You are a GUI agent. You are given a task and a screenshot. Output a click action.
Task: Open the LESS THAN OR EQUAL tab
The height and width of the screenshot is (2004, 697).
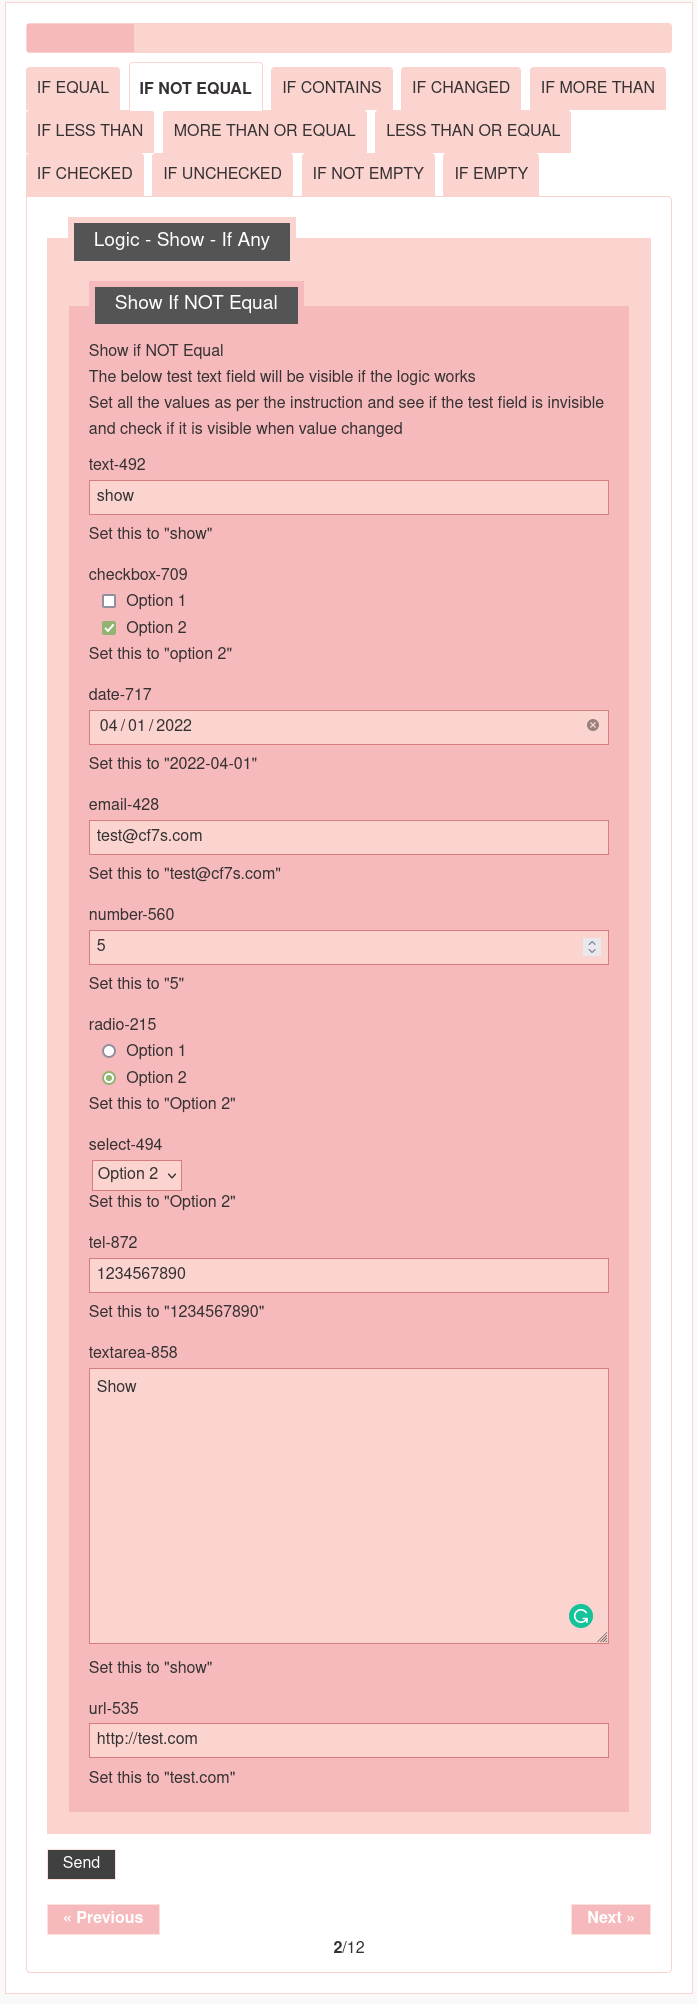472,131
